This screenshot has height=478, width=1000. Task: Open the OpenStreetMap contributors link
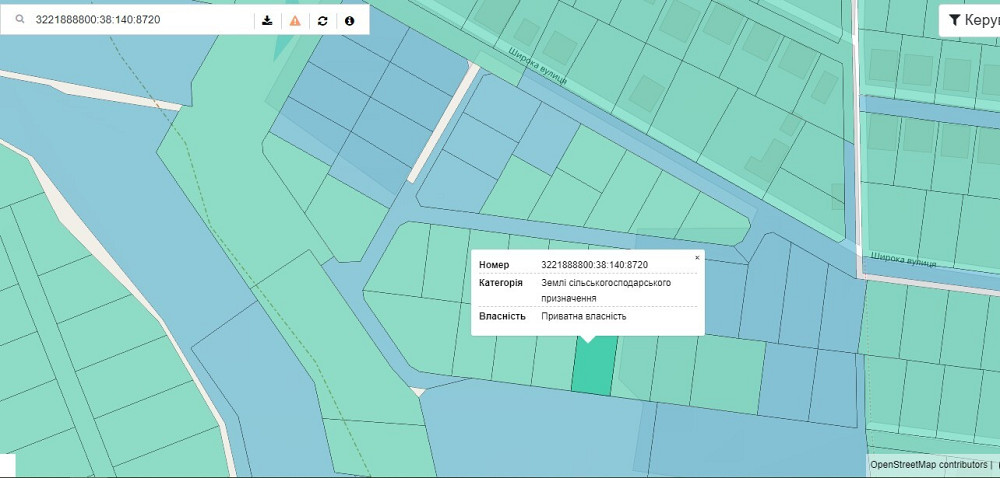[928, 464]
